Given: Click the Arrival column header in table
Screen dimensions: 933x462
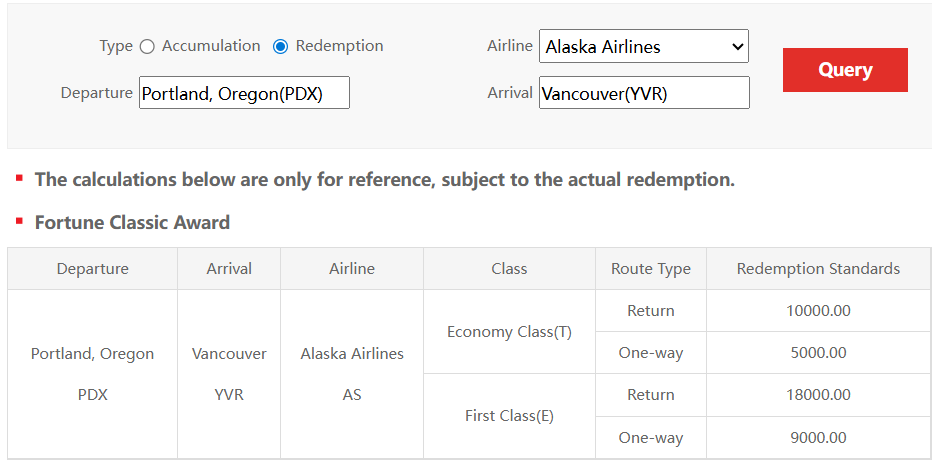Looking at the screenshot, I should coord(229,269).
